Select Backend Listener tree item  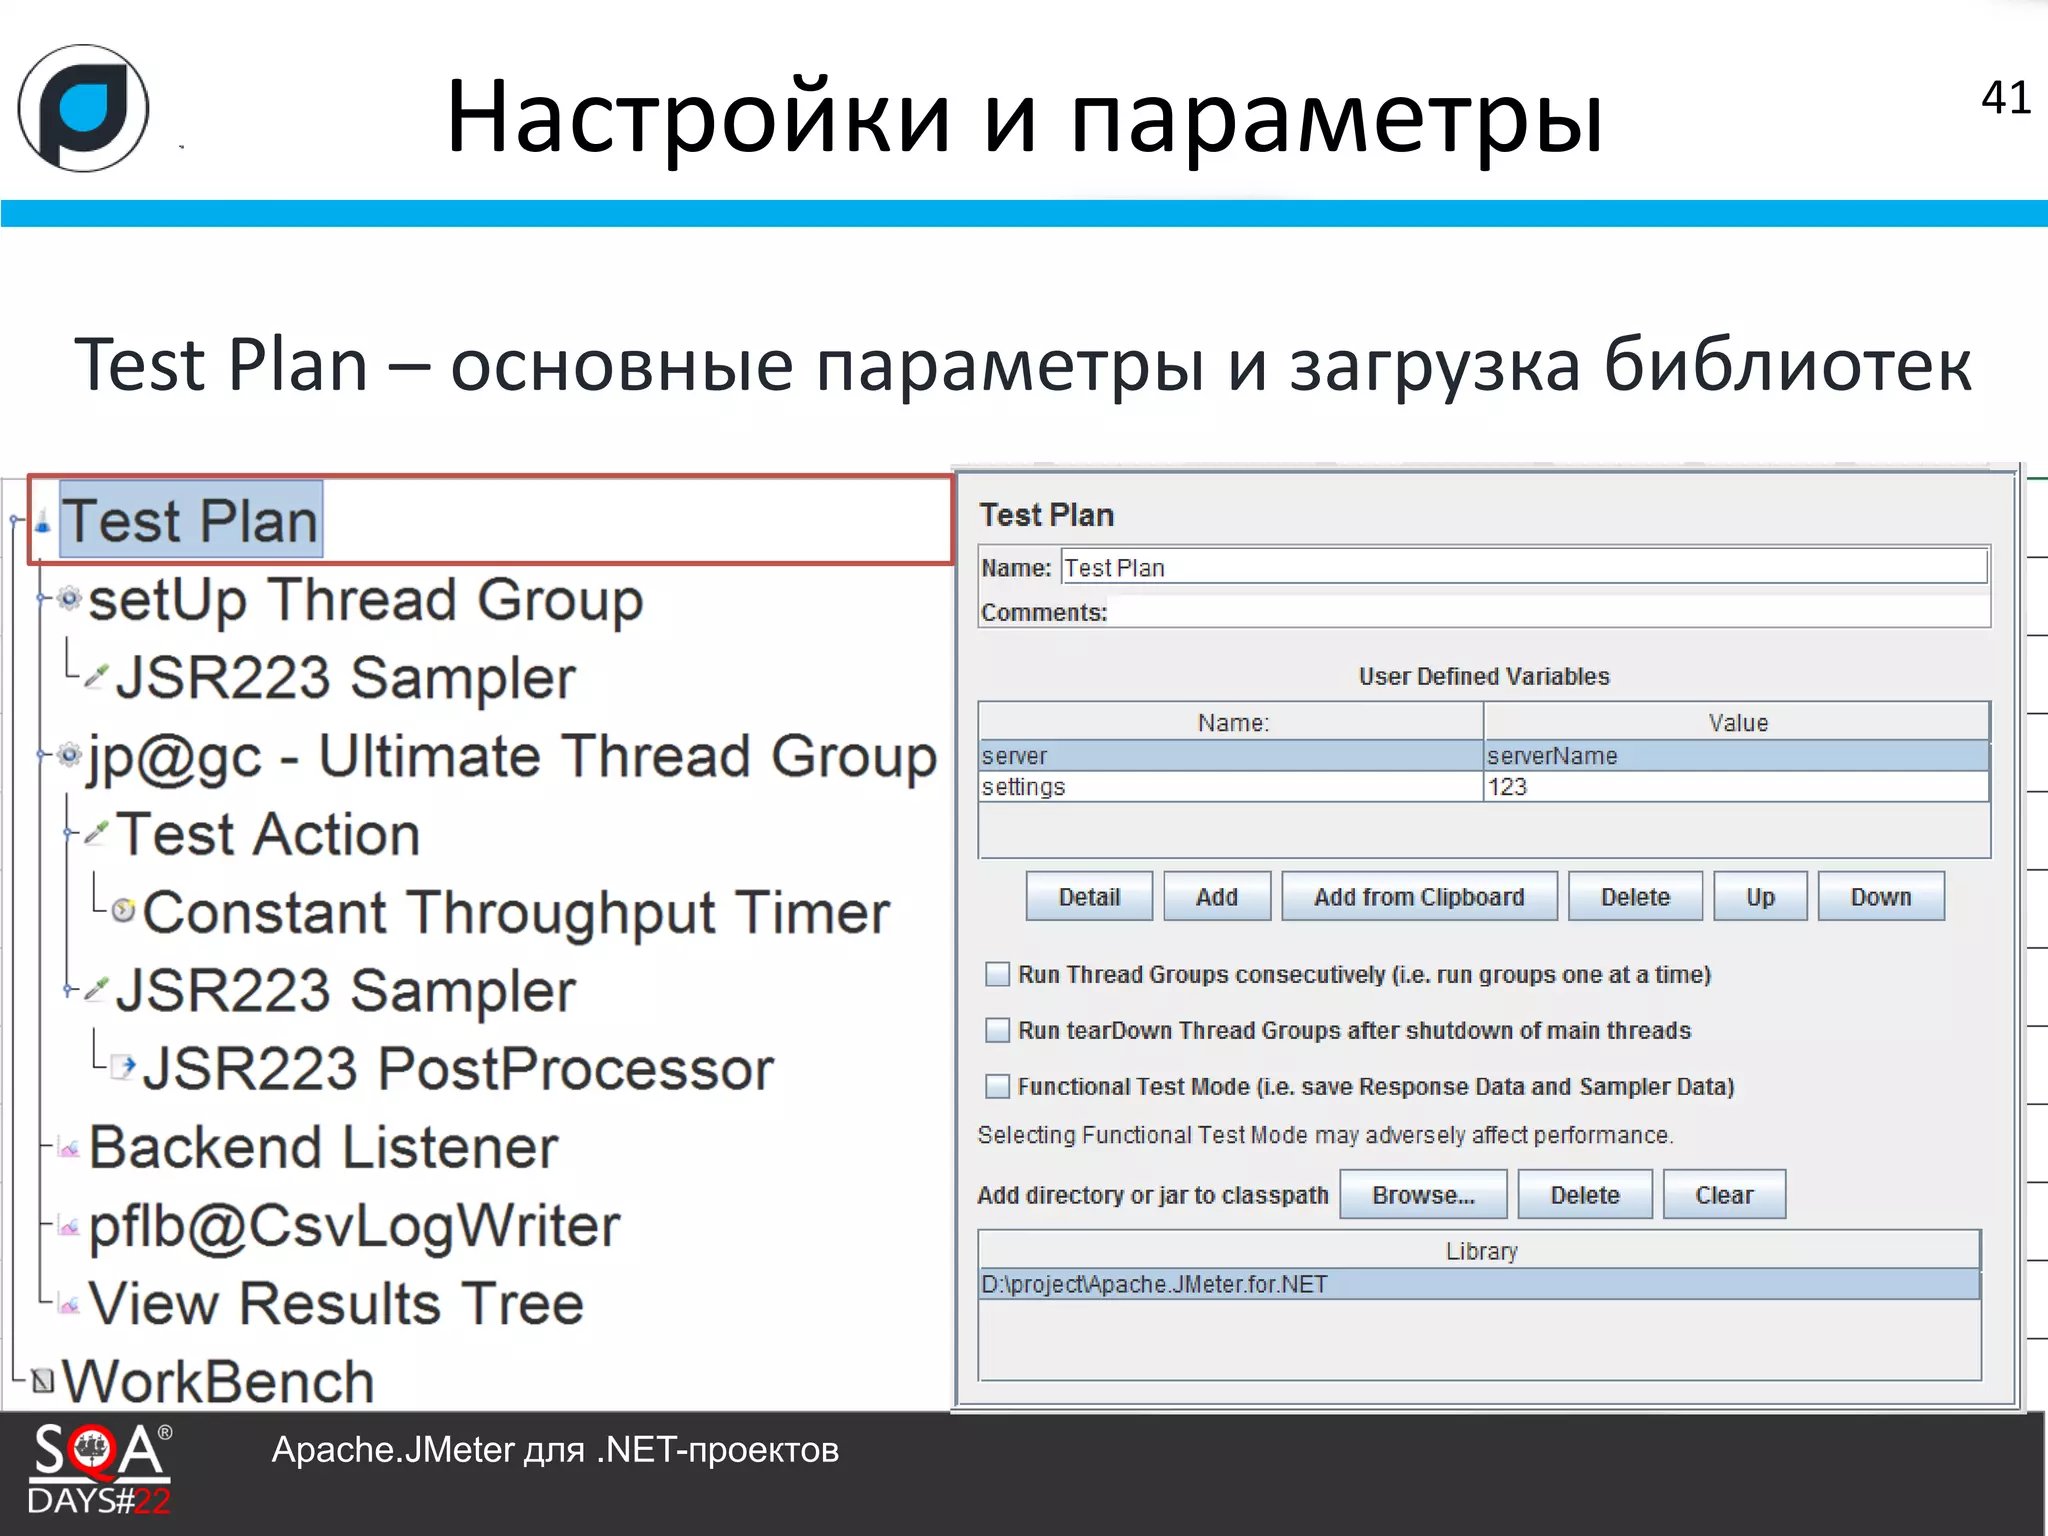[x=323, y=1147]
